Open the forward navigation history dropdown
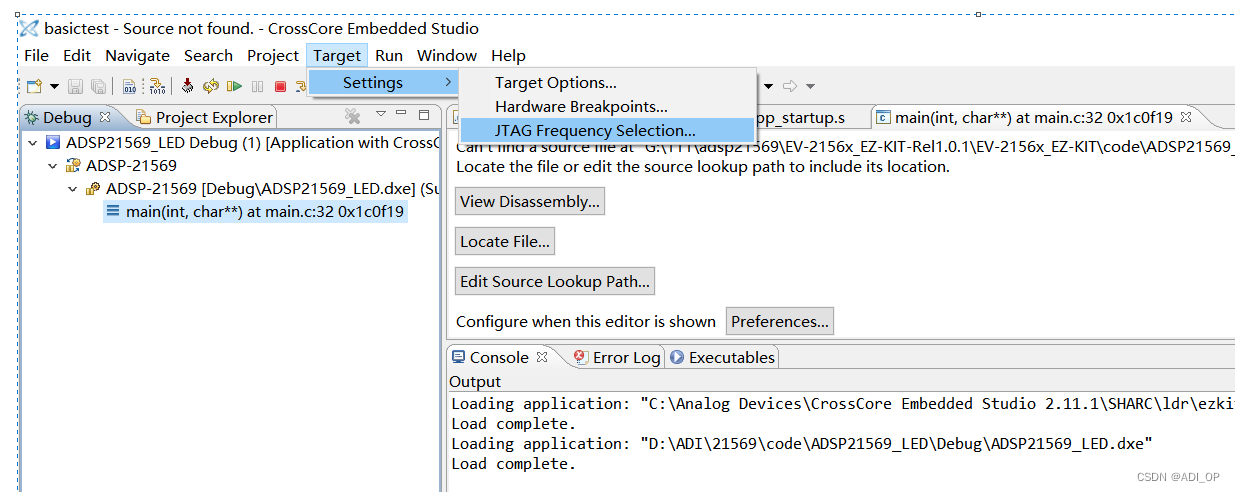Screen dimensions: 1235x492 [810, 87]
